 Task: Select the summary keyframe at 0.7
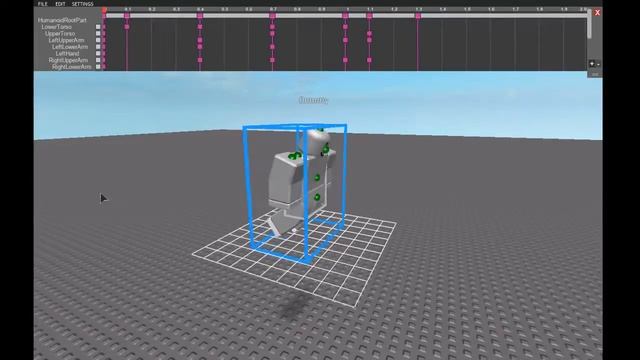click(x=272, y=16)
